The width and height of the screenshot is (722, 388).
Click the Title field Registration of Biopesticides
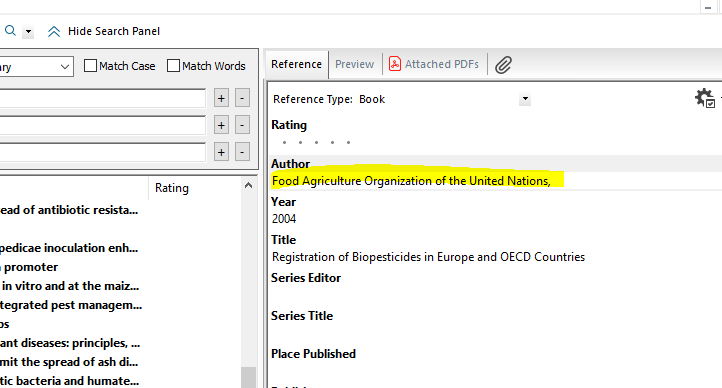coord(428,257)
